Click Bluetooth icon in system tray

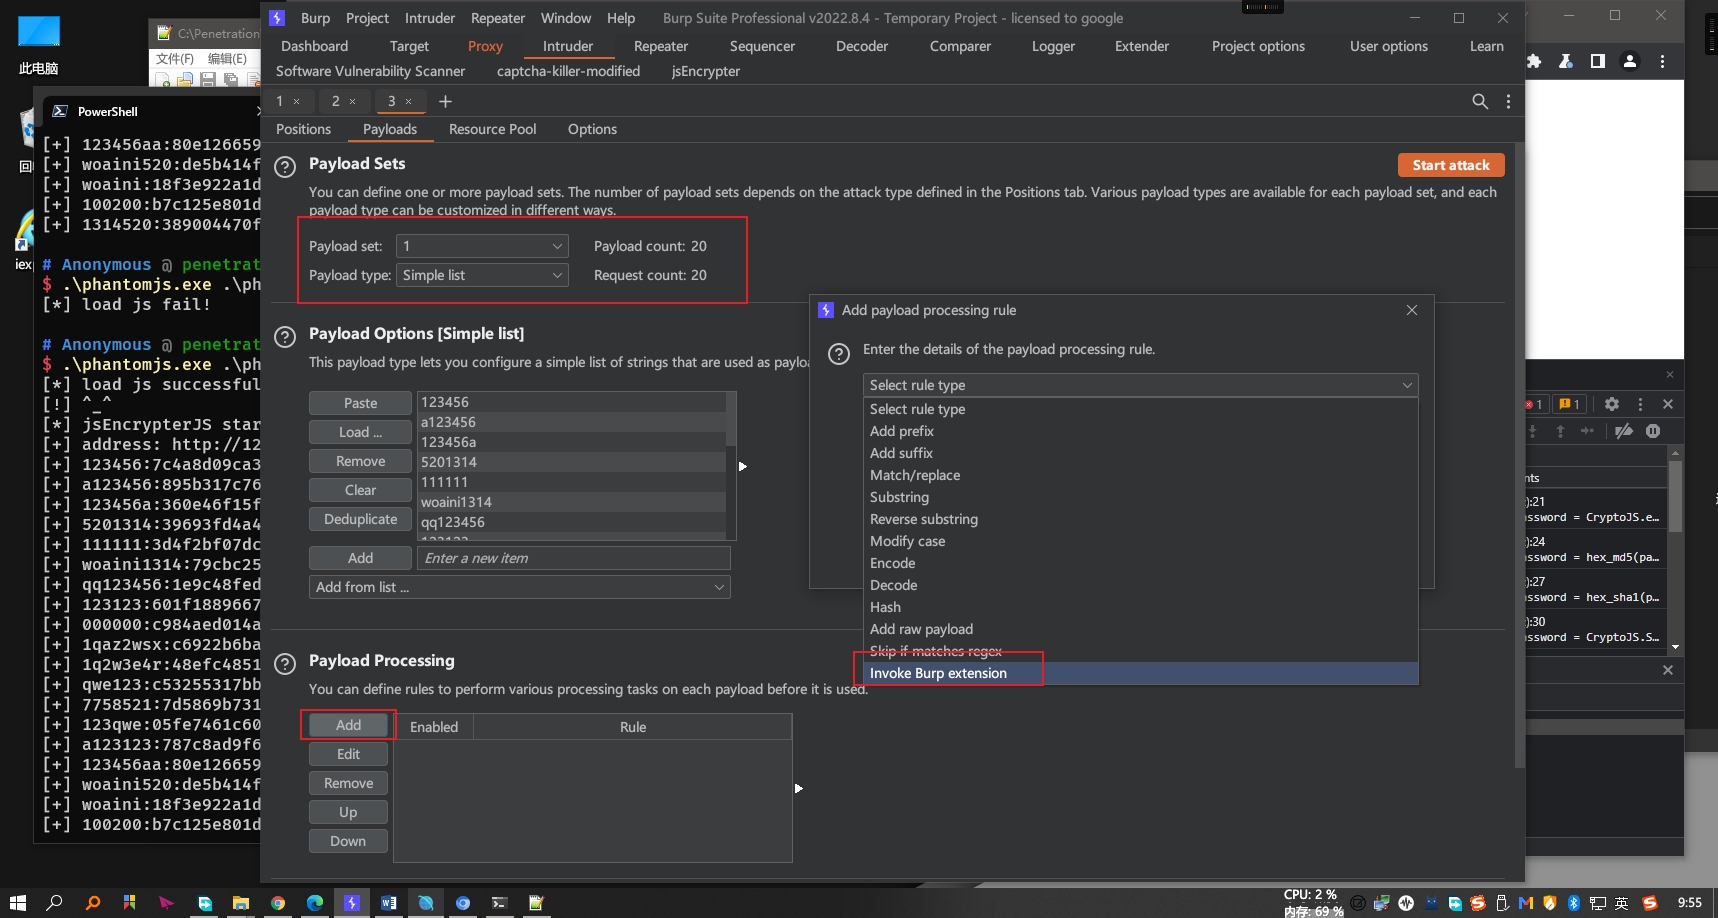coord(1573,903)
